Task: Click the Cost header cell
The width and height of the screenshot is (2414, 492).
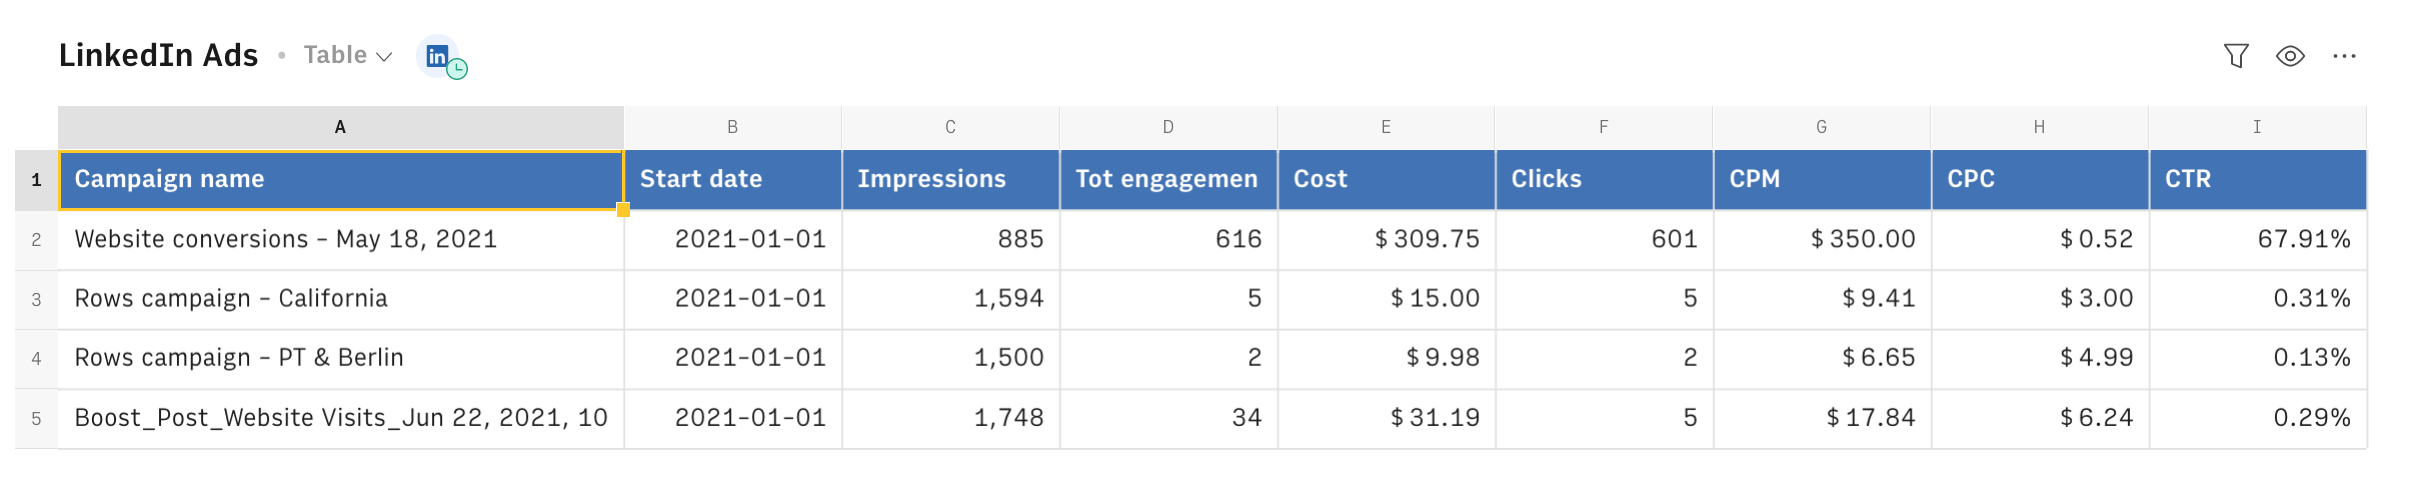Action: 1387,180
